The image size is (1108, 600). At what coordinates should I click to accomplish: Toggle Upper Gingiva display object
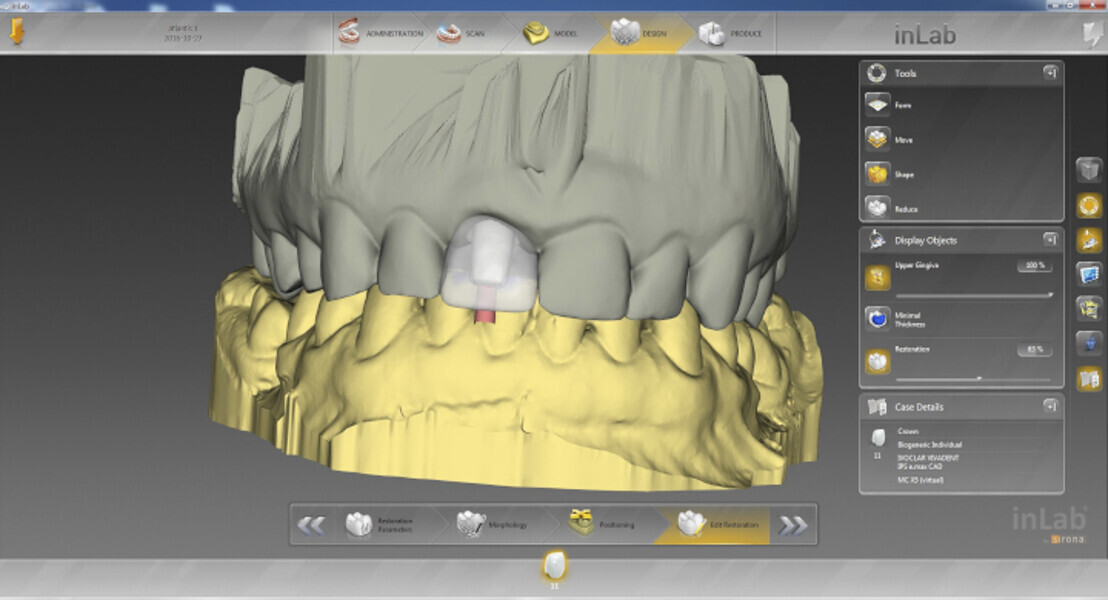point(878,277)
